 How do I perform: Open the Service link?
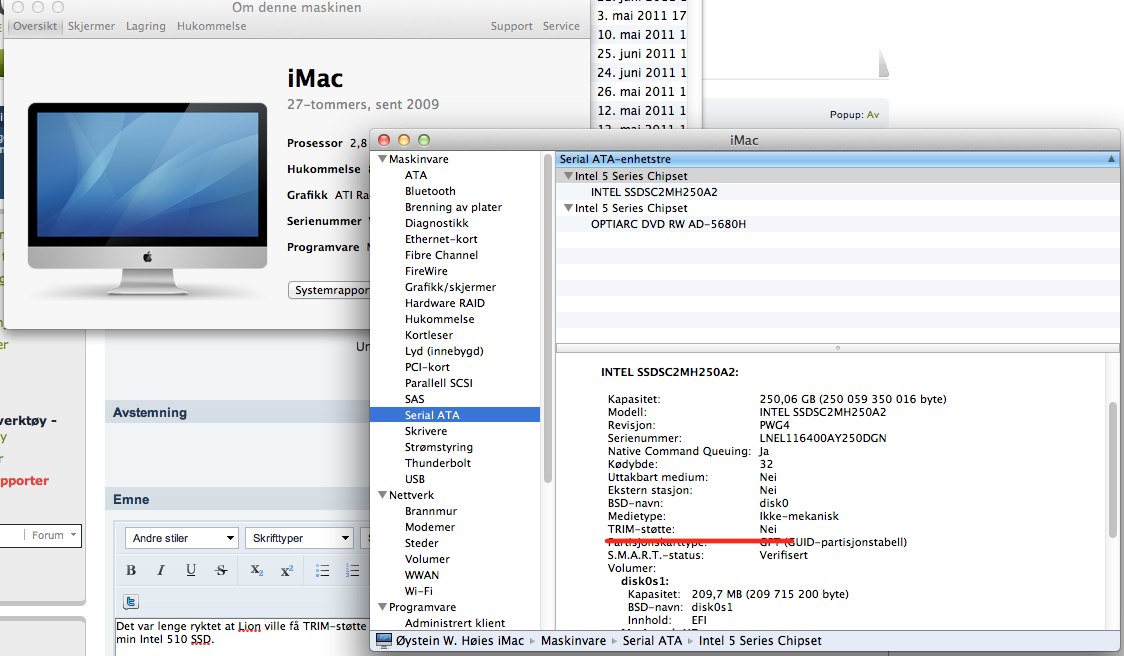pos(561,26)
